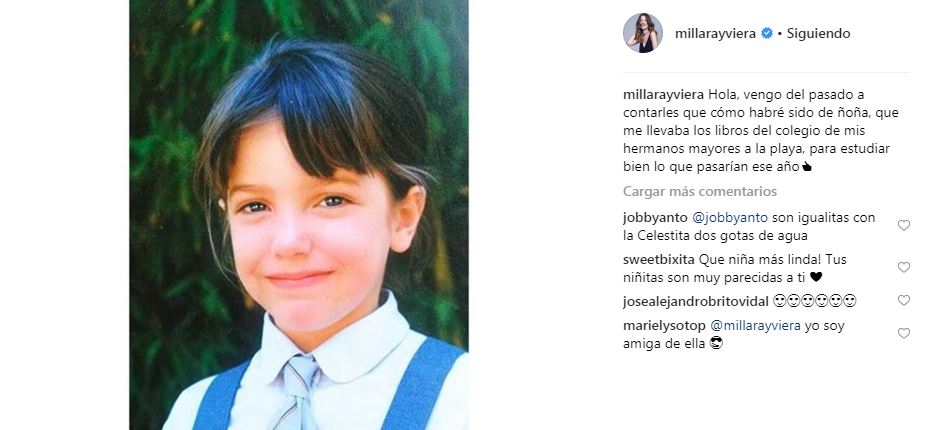Like sweetbixita's comment using the heart
The image size is (927, 430).
[x=903, y=267]
